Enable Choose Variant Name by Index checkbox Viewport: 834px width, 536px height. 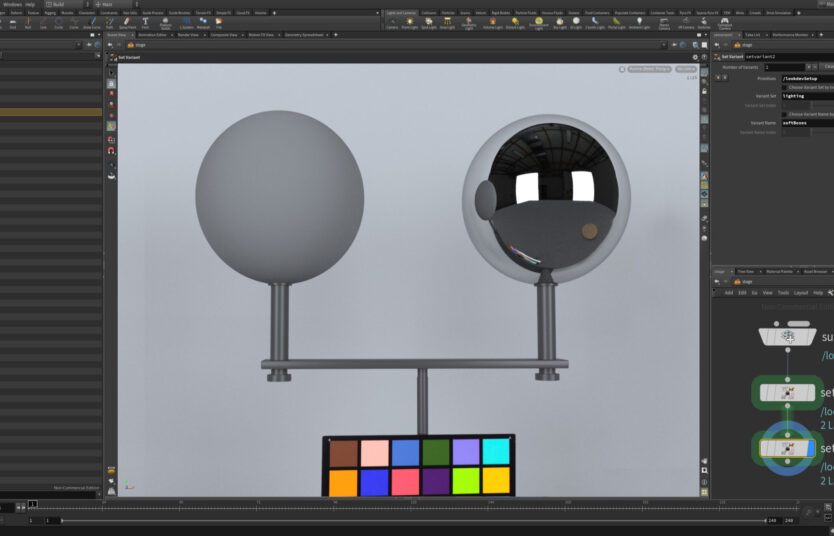(785, 114)
